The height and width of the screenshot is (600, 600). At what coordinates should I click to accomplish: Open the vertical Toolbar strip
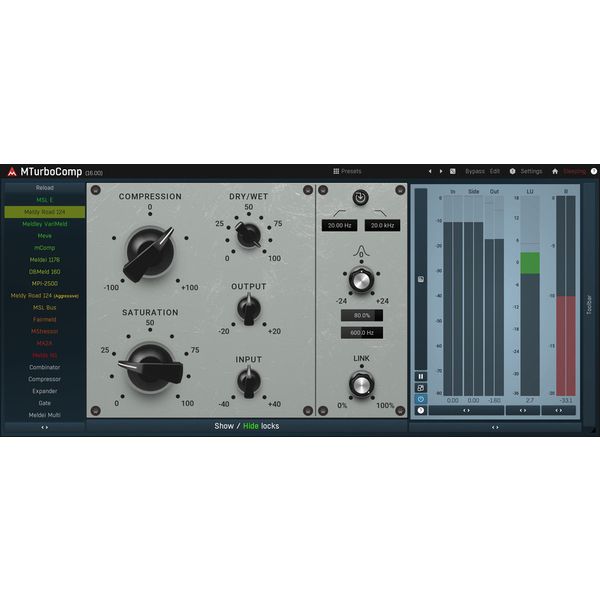pos(589,304)
